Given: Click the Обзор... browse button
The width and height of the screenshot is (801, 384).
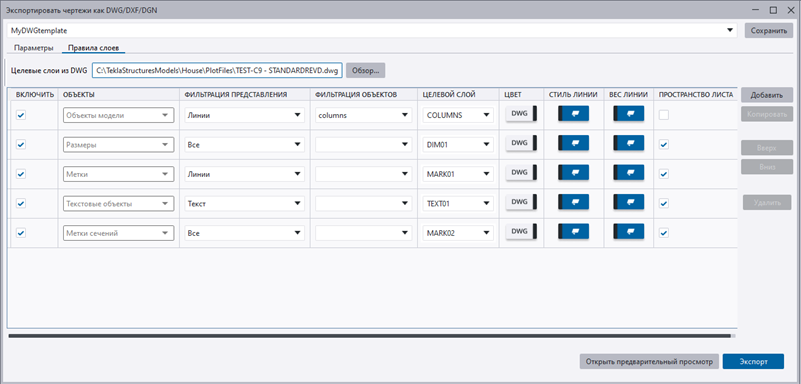Looking at the screenshot, I should [366, 70].
